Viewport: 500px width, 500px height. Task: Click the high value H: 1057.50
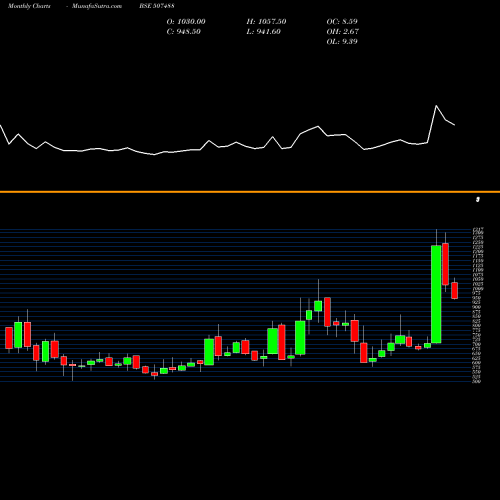click(x=266, y=22)
